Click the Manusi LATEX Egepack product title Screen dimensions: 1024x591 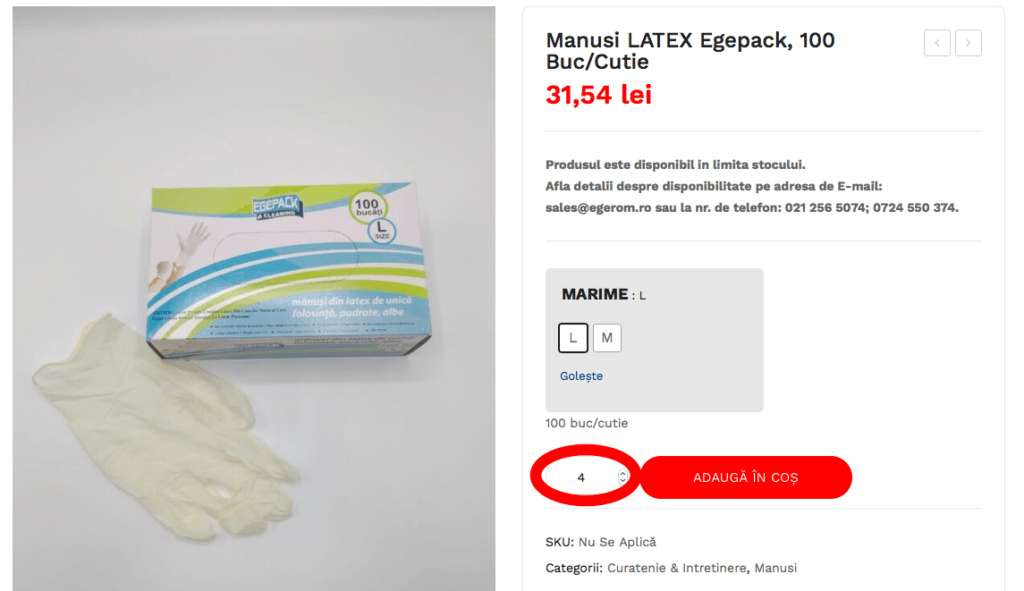click(x=690, y=51)
